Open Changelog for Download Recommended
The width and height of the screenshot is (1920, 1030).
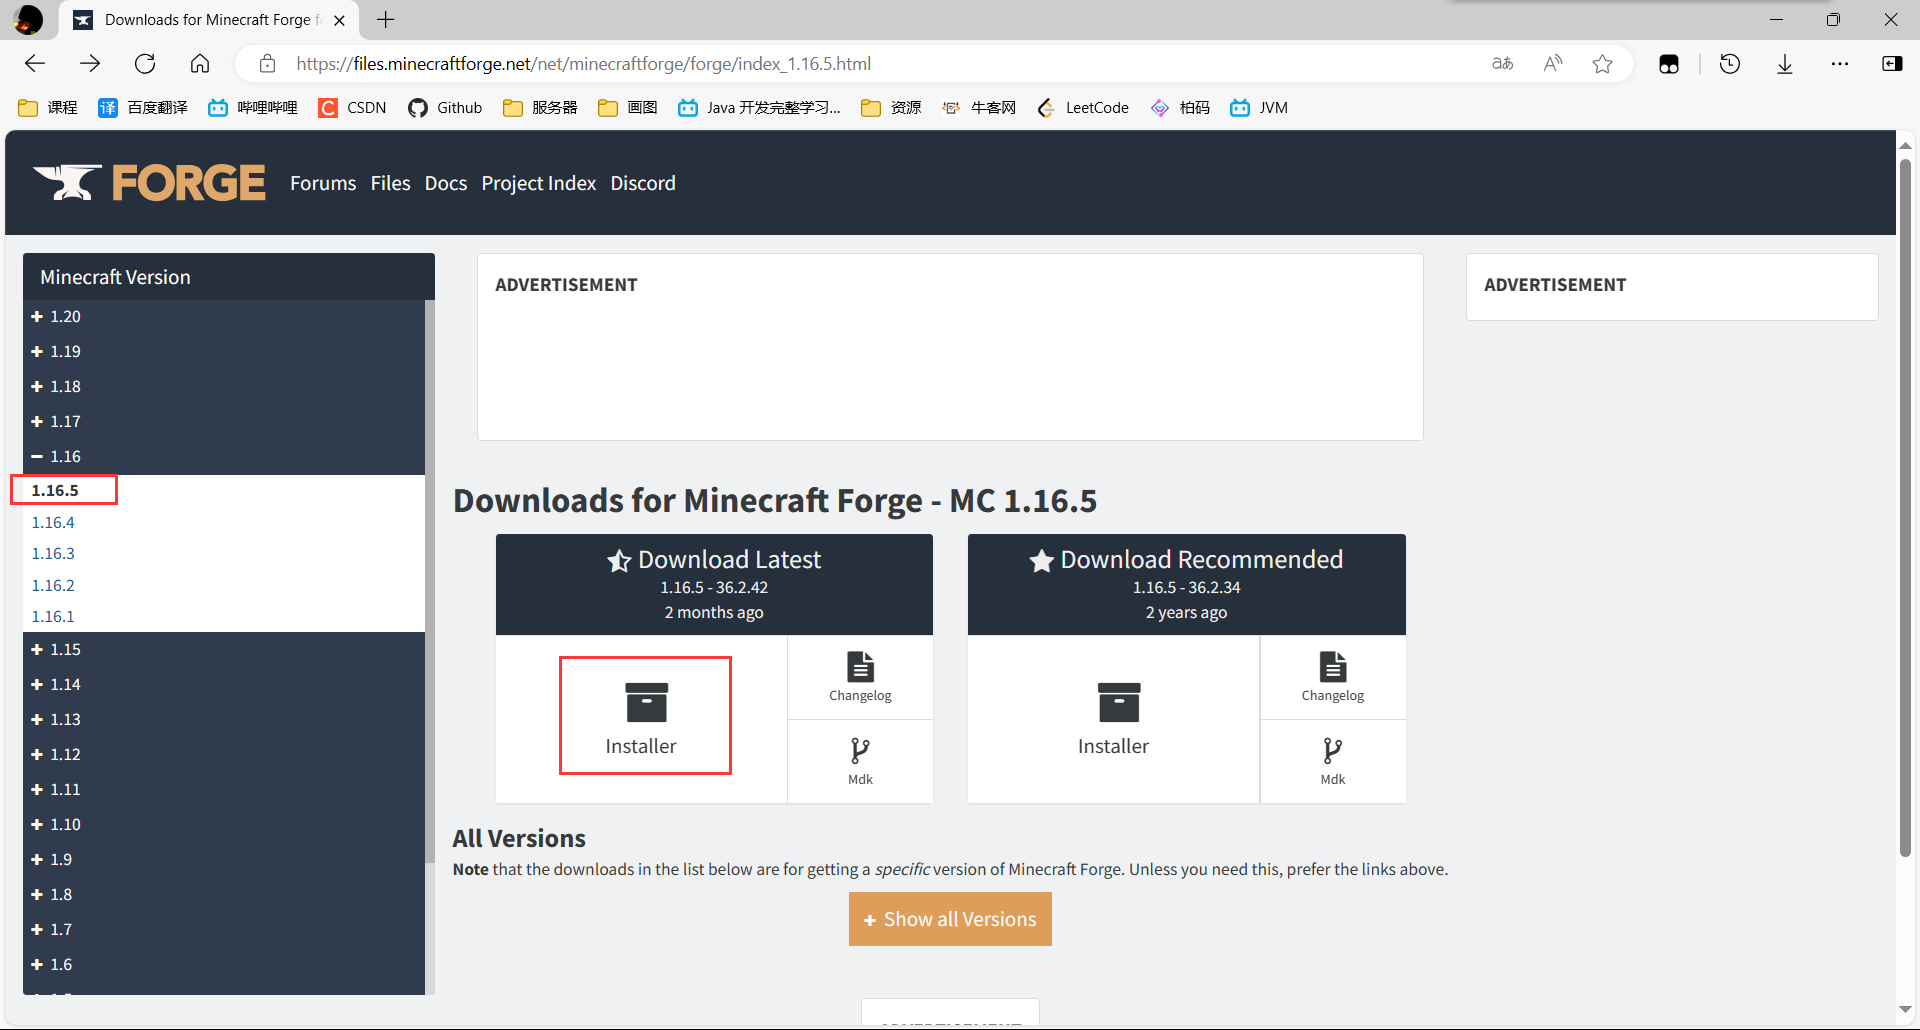point(1333,677)
